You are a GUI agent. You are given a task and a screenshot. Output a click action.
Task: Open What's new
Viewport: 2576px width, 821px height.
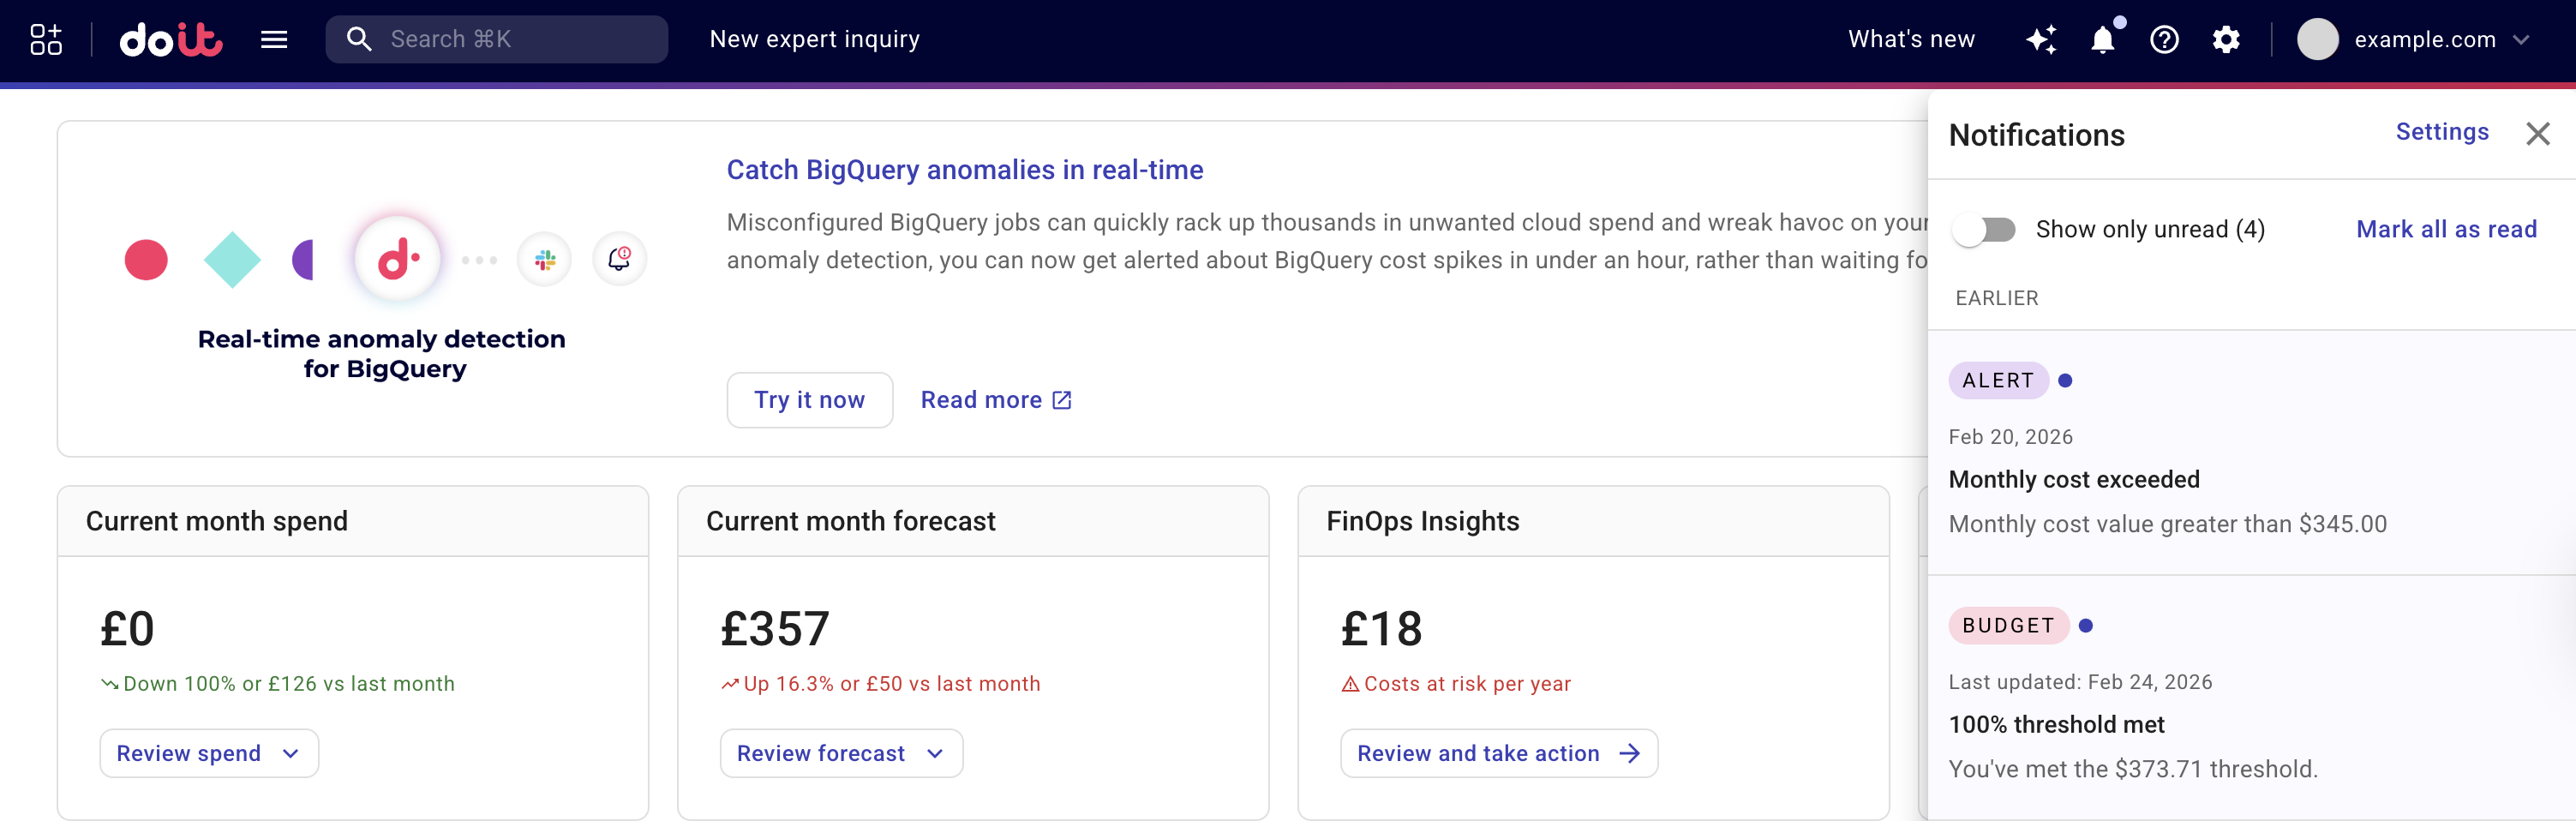[1911, 39]
